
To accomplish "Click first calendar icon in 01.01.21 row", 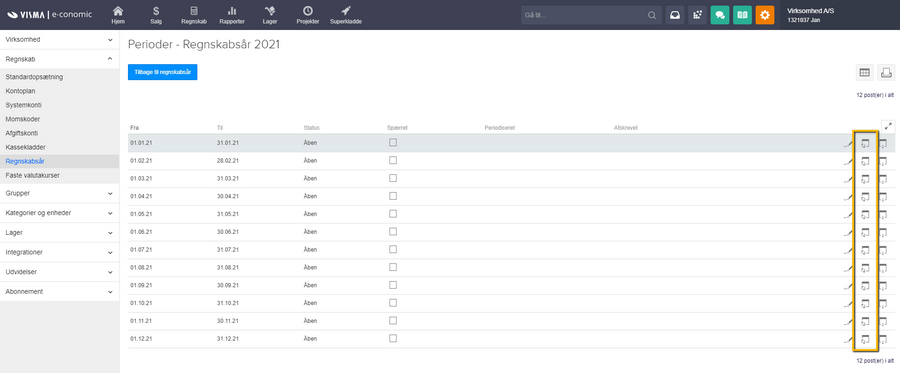I will point(866,143).
